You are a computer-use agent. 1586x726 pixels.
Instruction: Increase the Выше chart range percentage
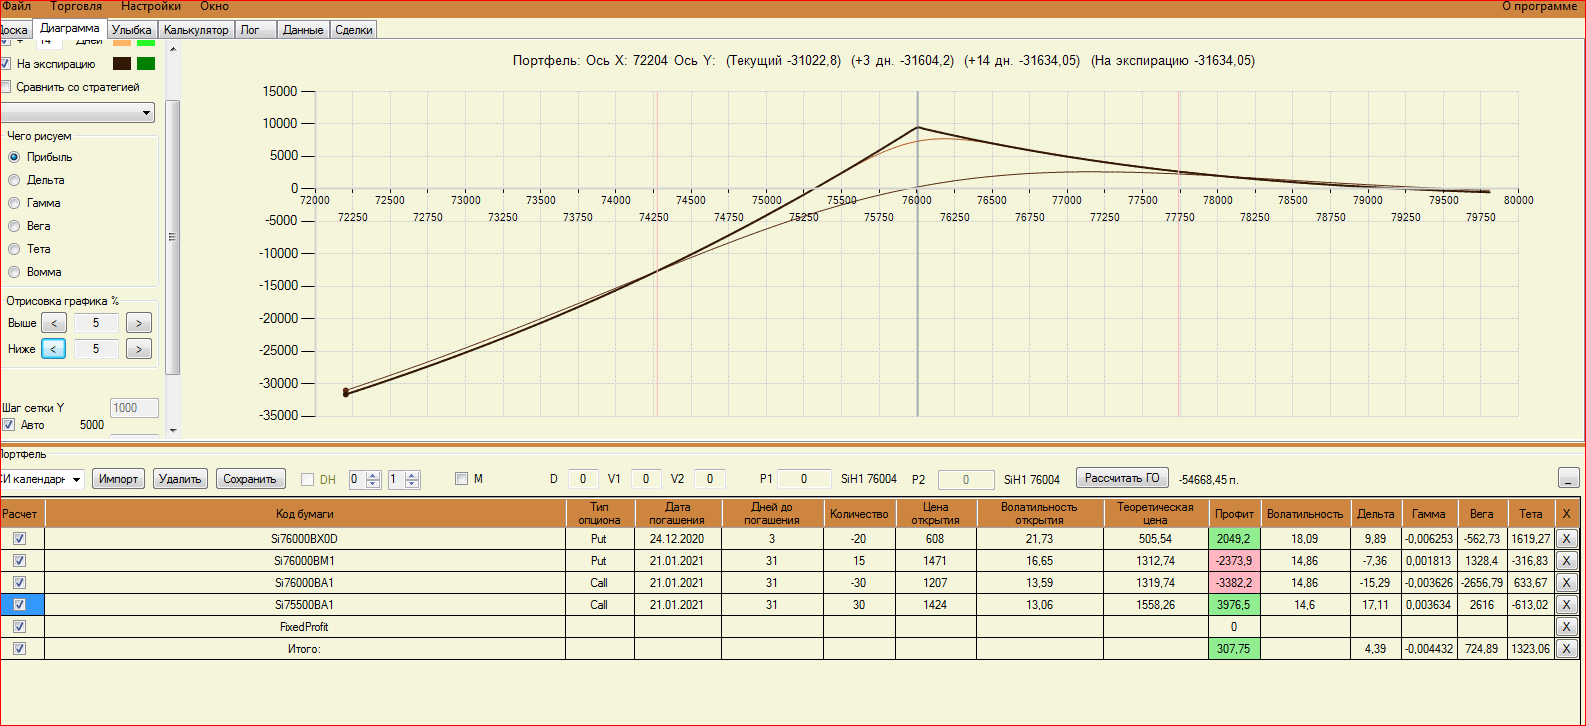139,323
